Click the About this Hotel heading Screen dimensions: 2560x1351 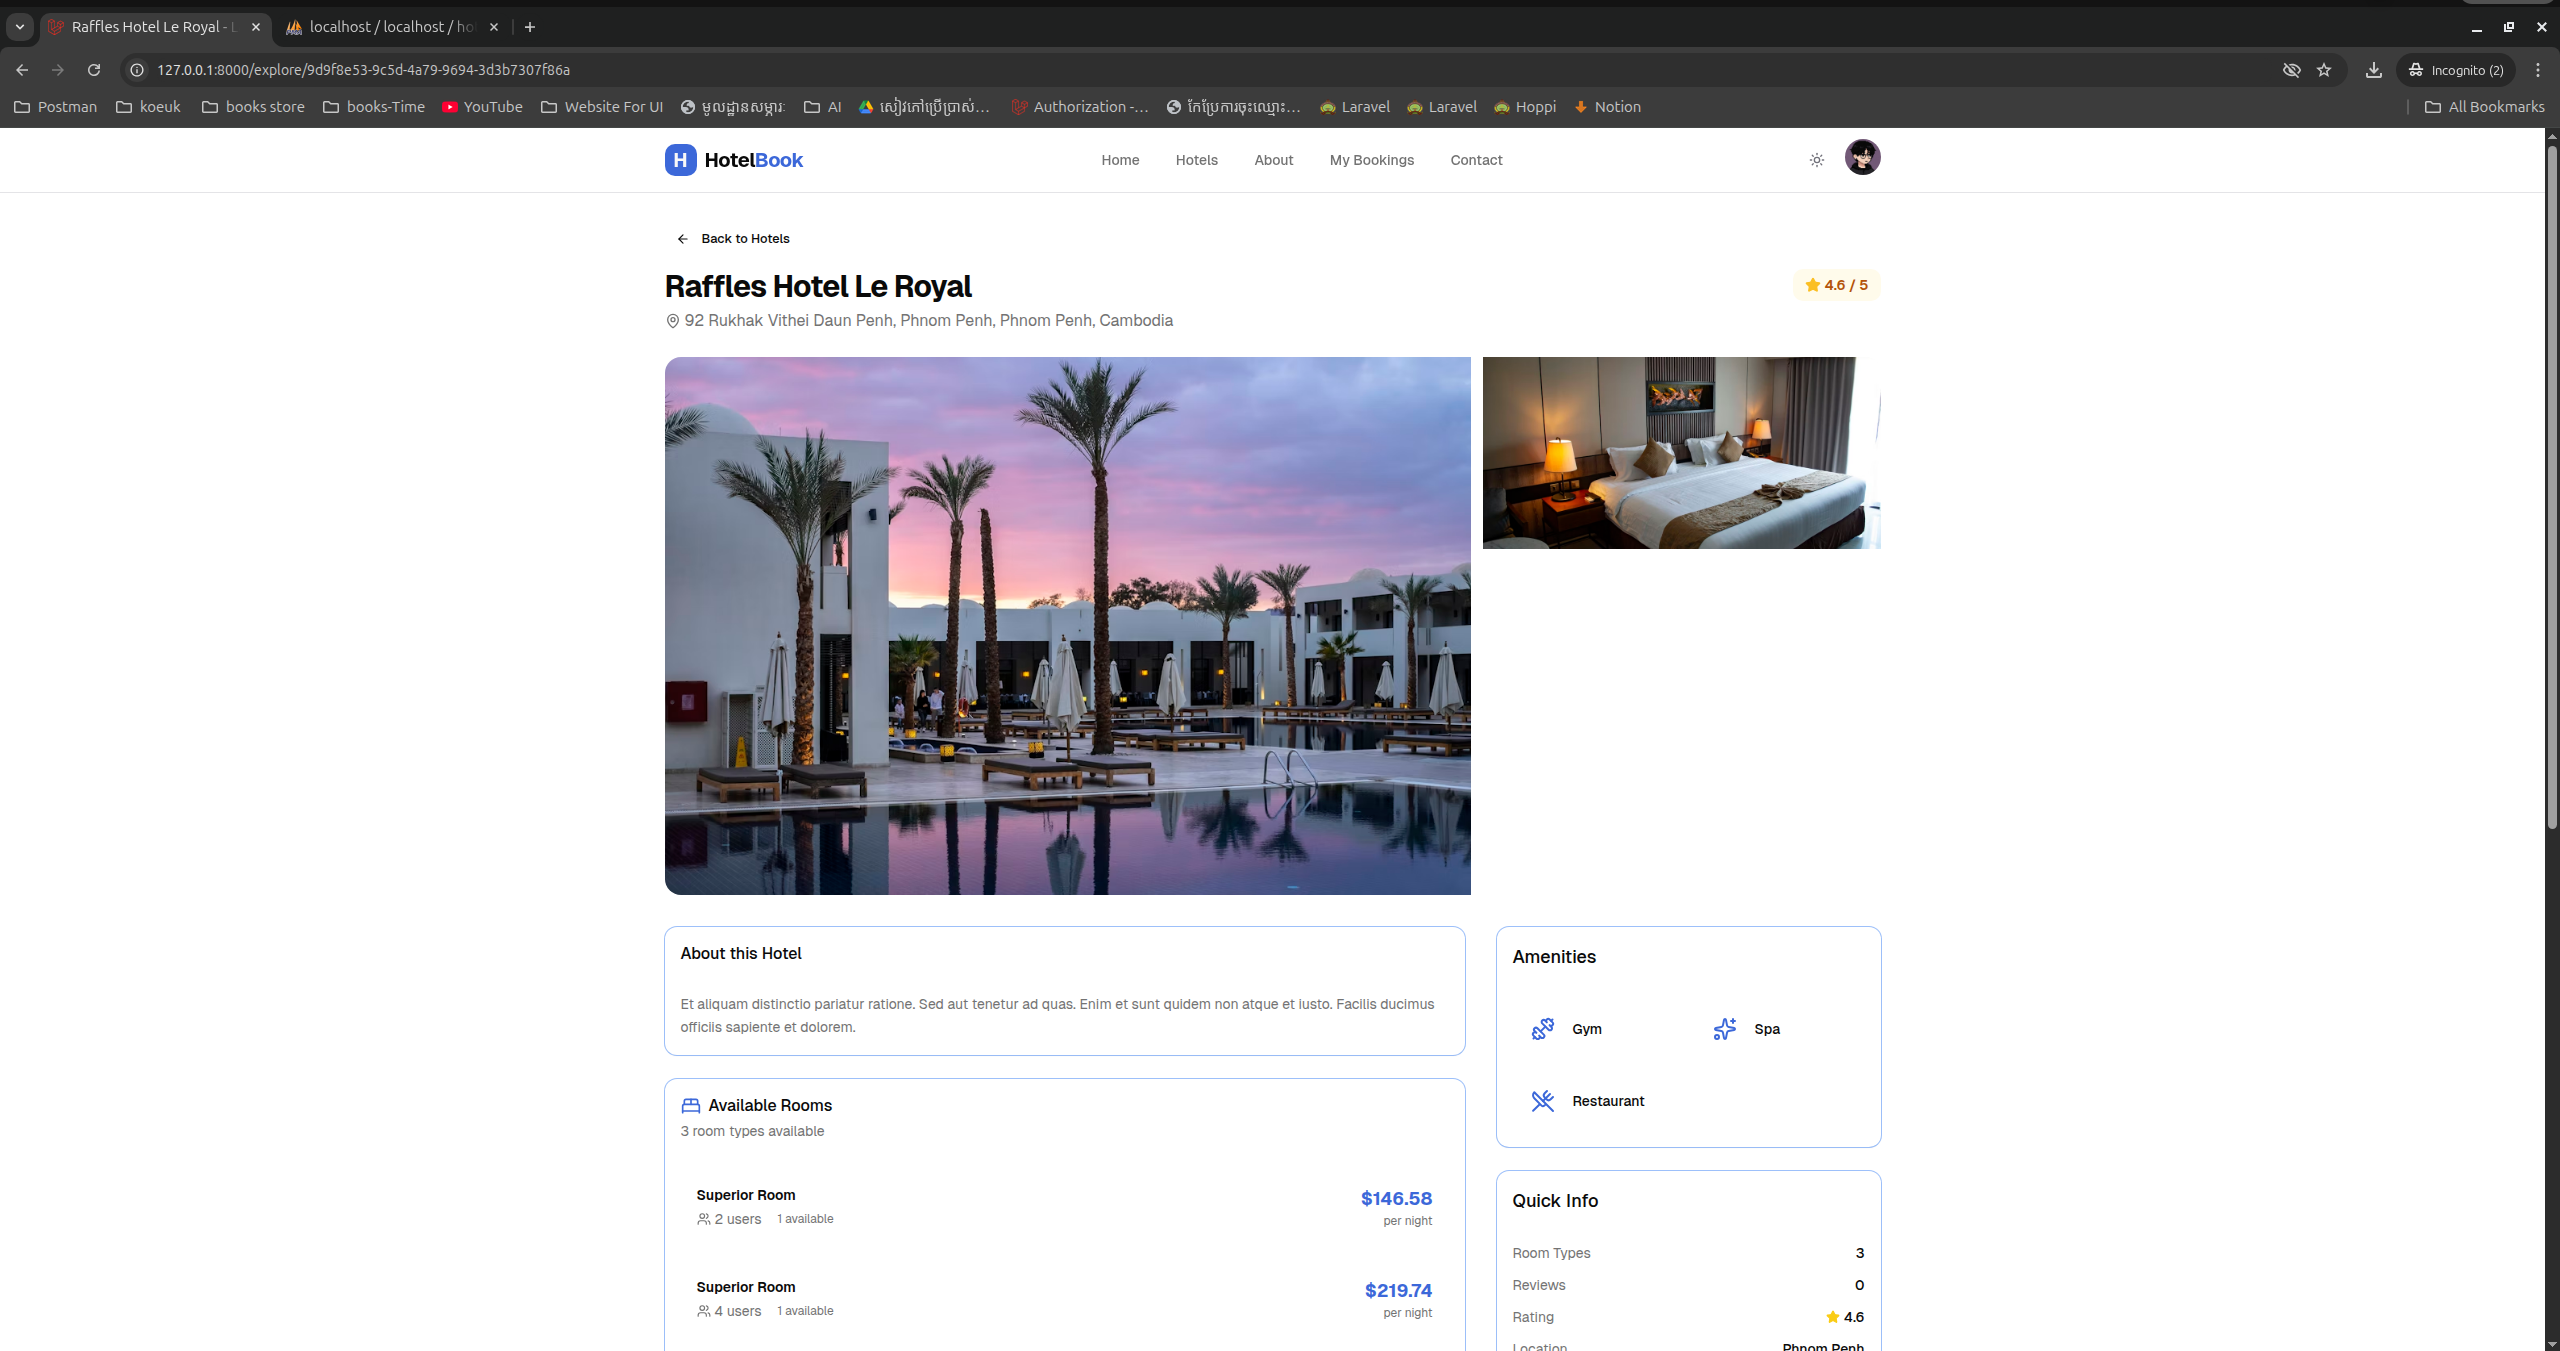click(x=741, y=954)
